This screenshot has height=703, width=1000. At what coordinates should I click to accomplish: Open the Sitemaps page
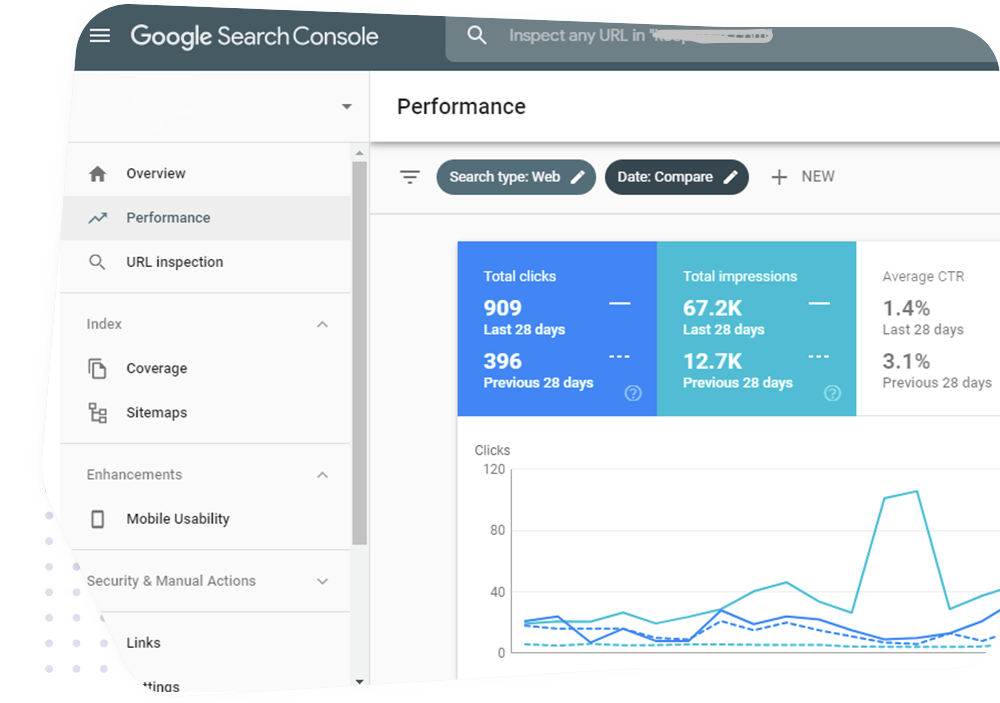pos(205,413)
